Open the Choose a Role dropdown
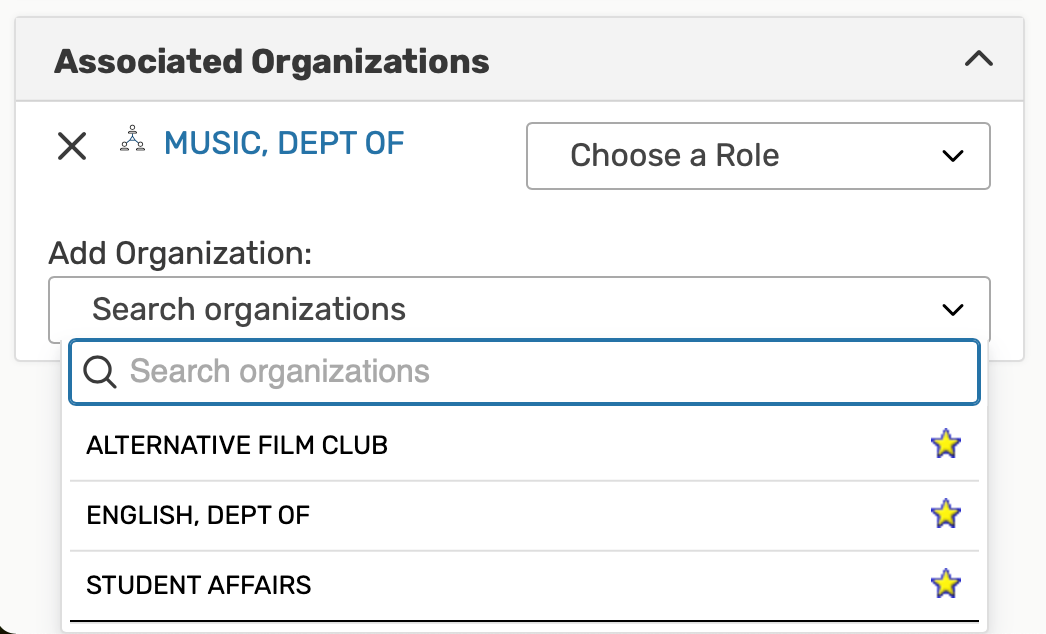Viewport: 1046px width, 634px height. [x=757, y=156]
